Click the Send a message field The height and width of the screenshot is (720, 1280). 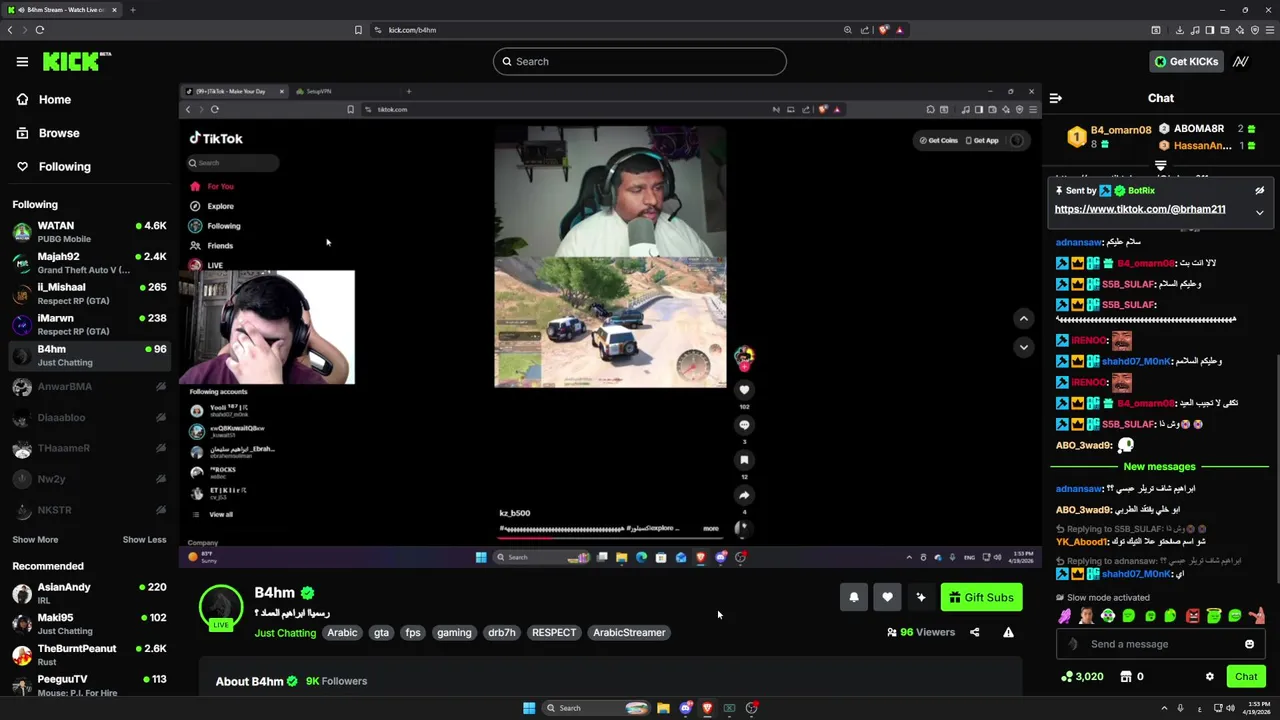click(x=1160, y=644)
